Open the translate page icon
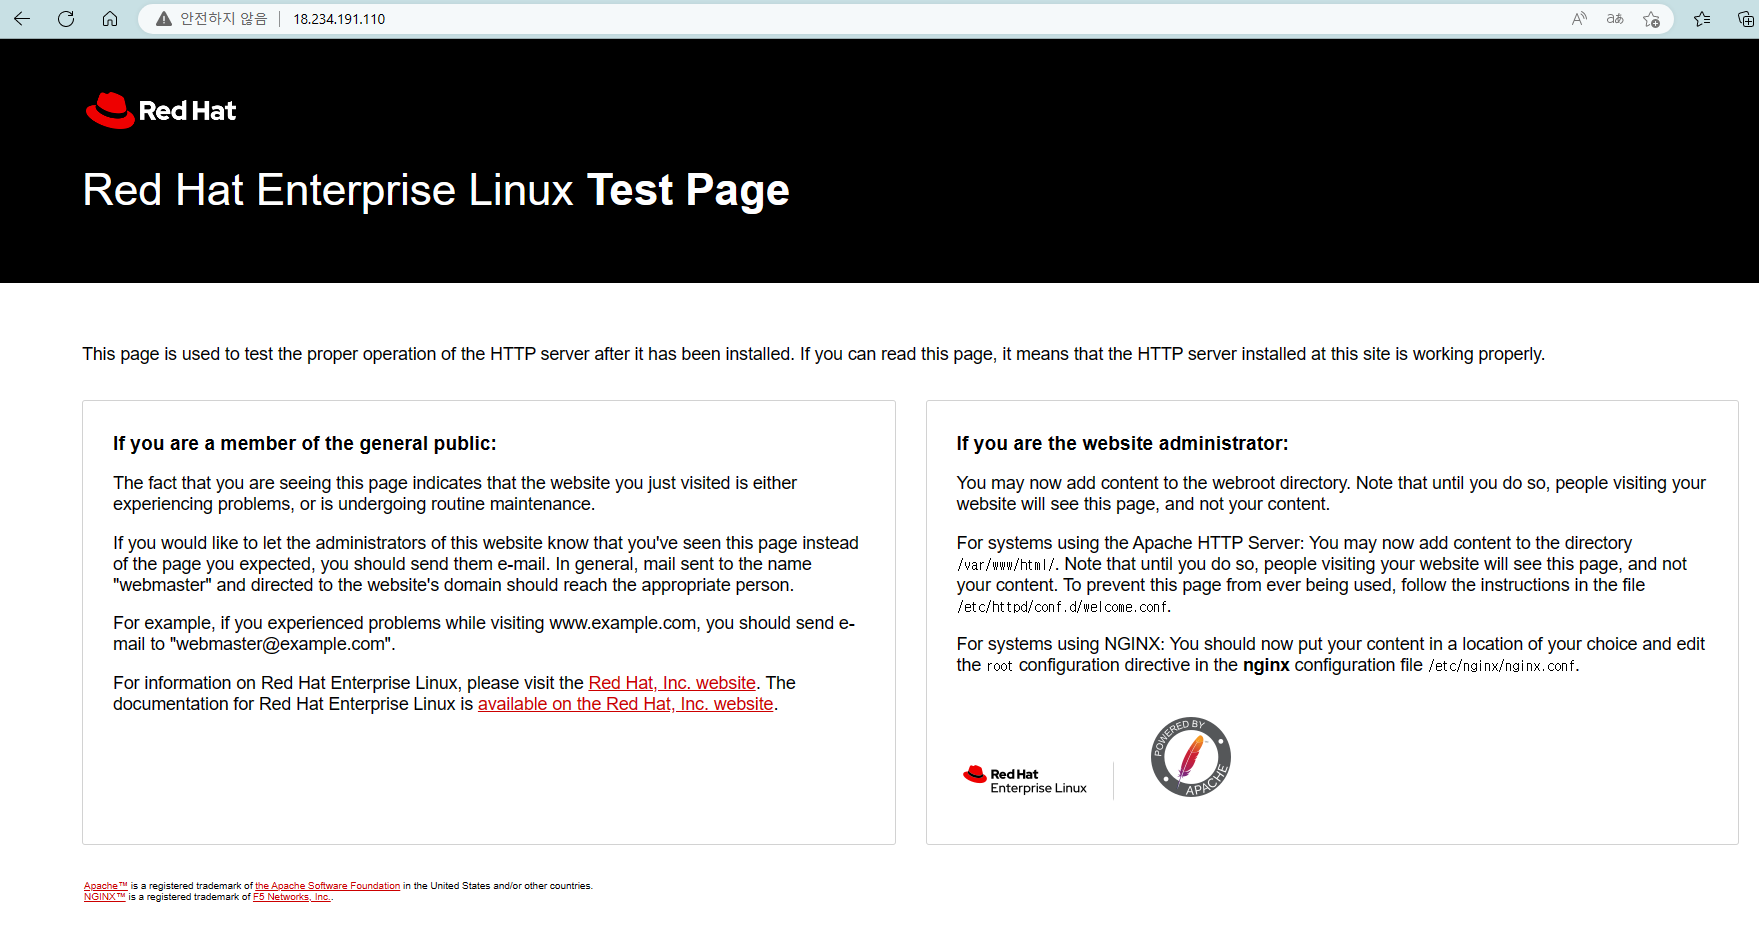Viewport: 1759px width, 939px height. click(1615, 19)
